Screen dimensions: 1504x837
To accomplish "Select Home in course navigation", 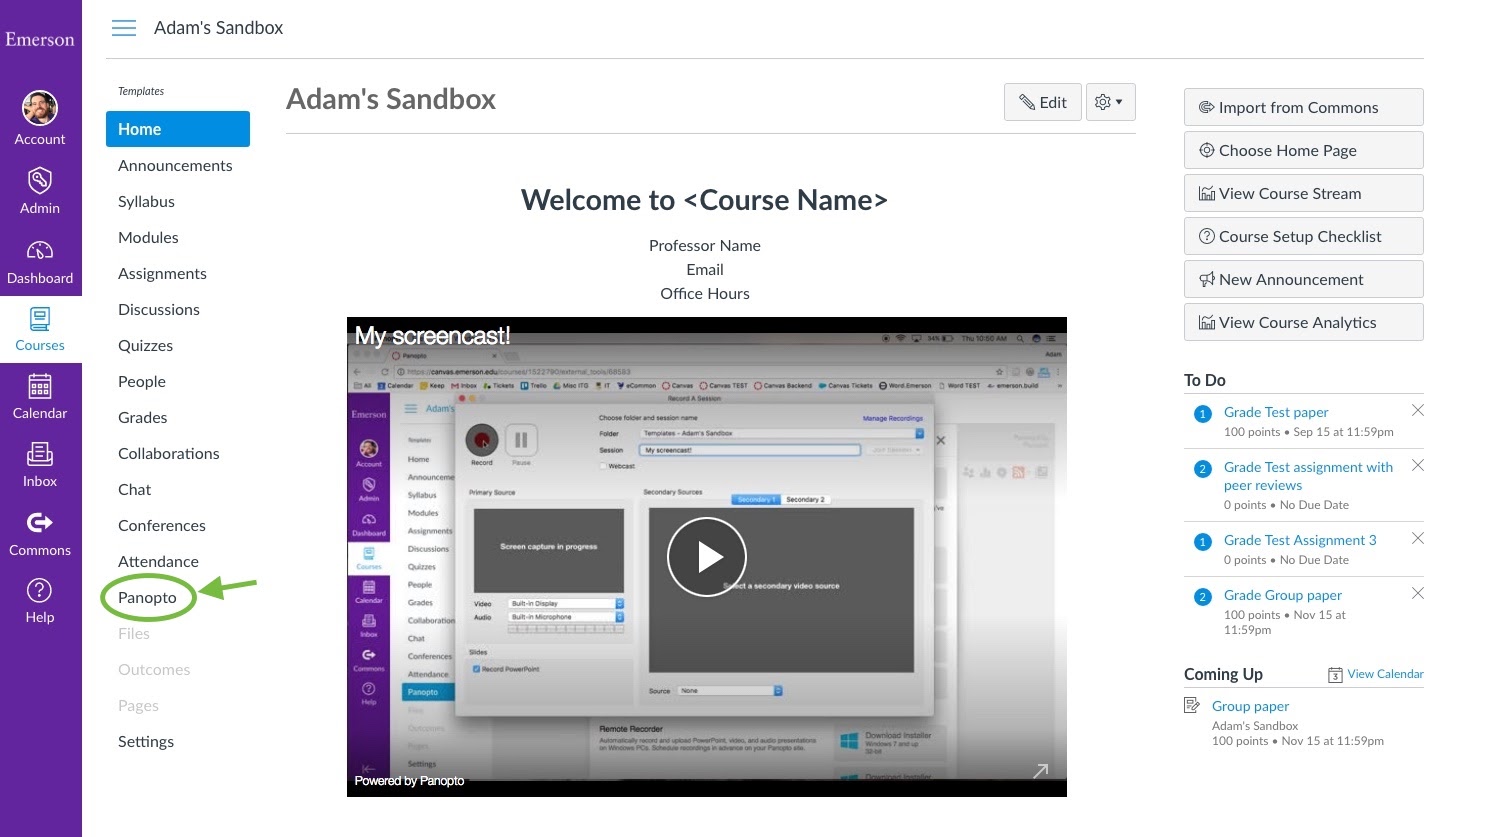I will pyautogui.click(x=178, y=129).
